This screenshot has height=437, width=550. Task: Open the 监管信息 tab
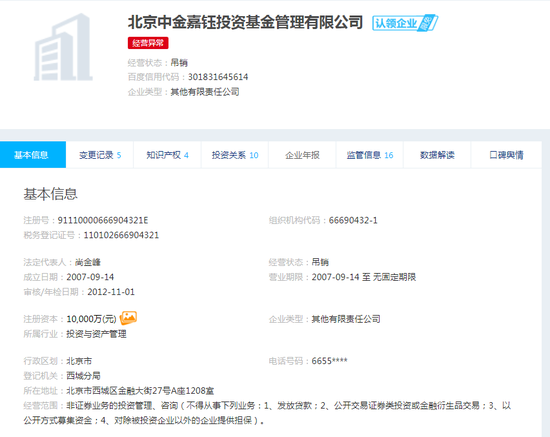[x=370, y=155]
